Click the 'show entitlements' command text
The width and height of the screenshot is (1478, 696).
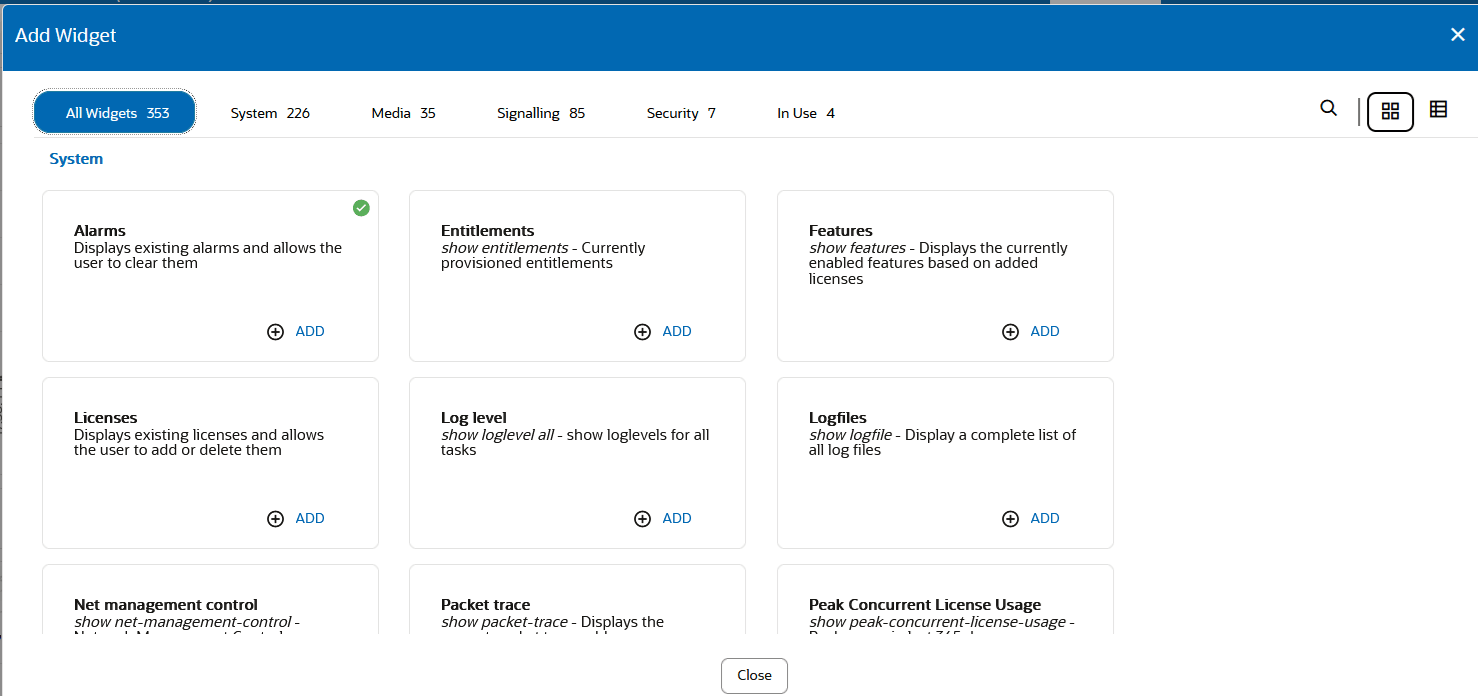point(505,248)
